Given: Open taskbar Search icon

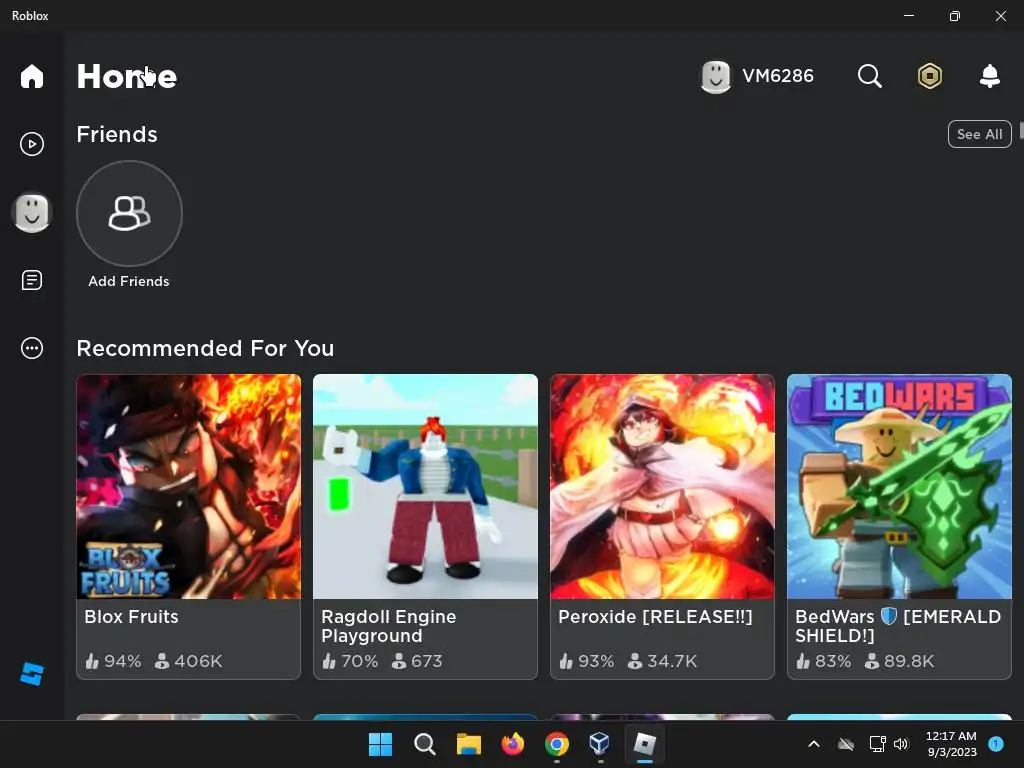Looking at the screenshot, I should point(424,744).
